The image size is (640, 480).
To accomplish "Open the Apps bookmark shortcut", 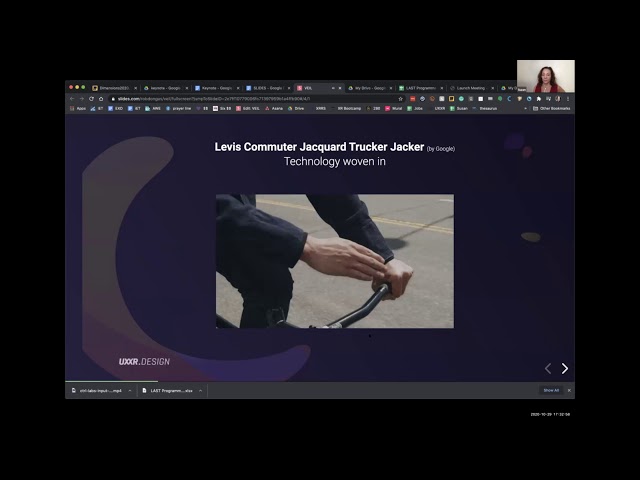I will 78,109.
